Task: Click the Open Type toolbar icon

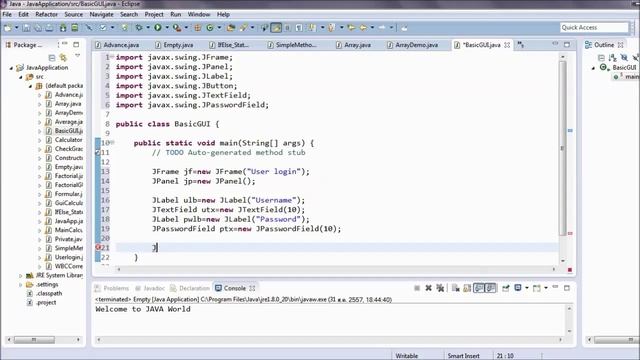Action: coord(230,28)
